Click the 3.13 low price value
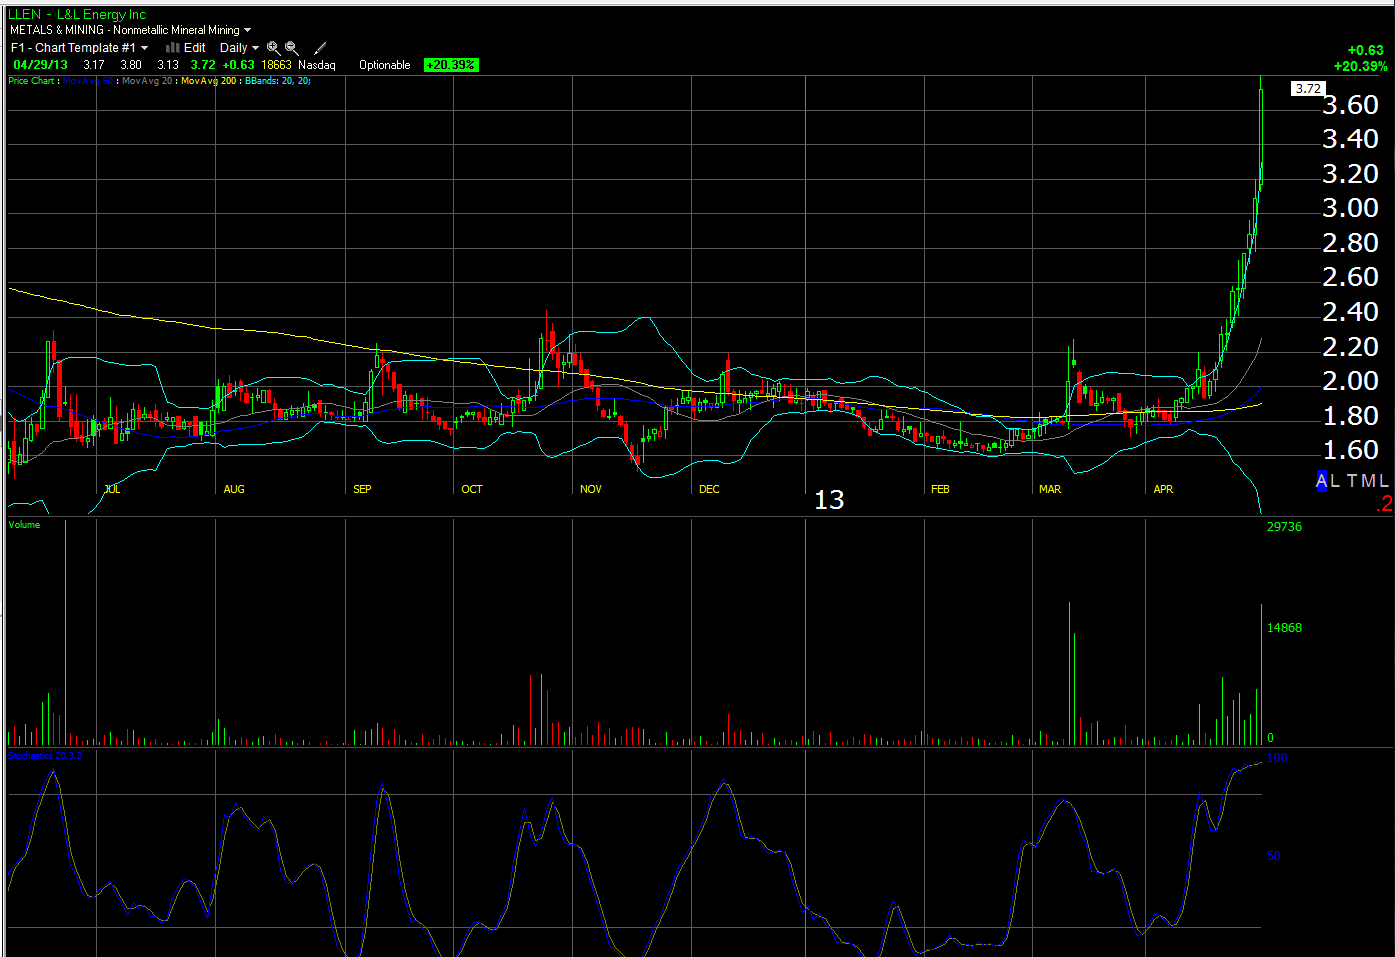The width and height of the screenshot is (1395, 957). click(168, 65)
